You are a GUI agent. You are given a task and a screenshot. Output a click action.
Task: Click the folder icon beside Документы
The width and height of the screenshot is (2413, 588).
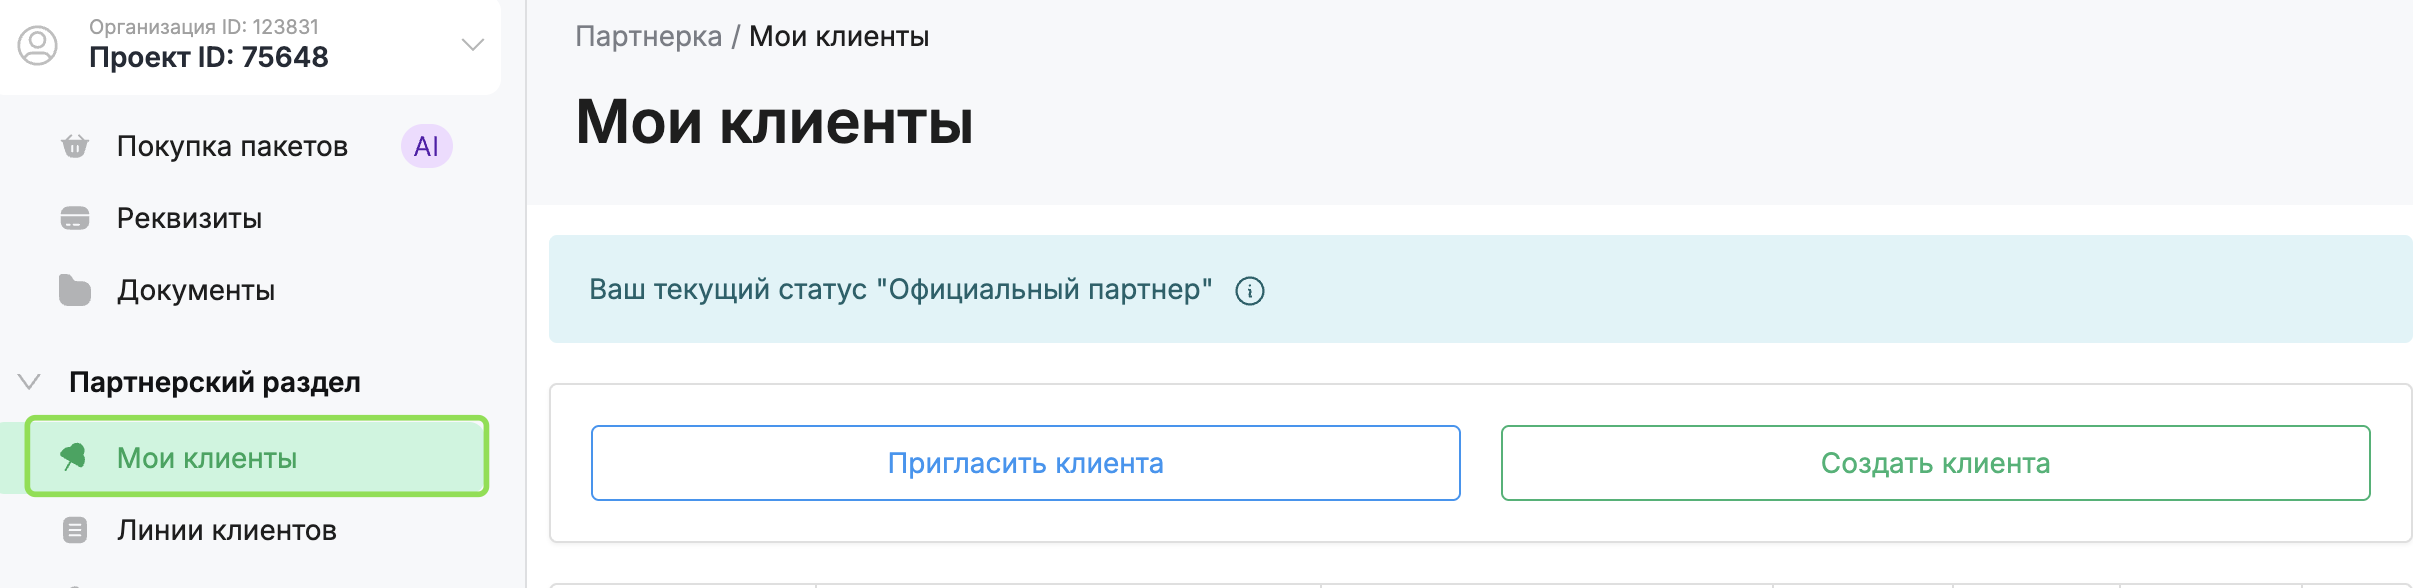75,290
